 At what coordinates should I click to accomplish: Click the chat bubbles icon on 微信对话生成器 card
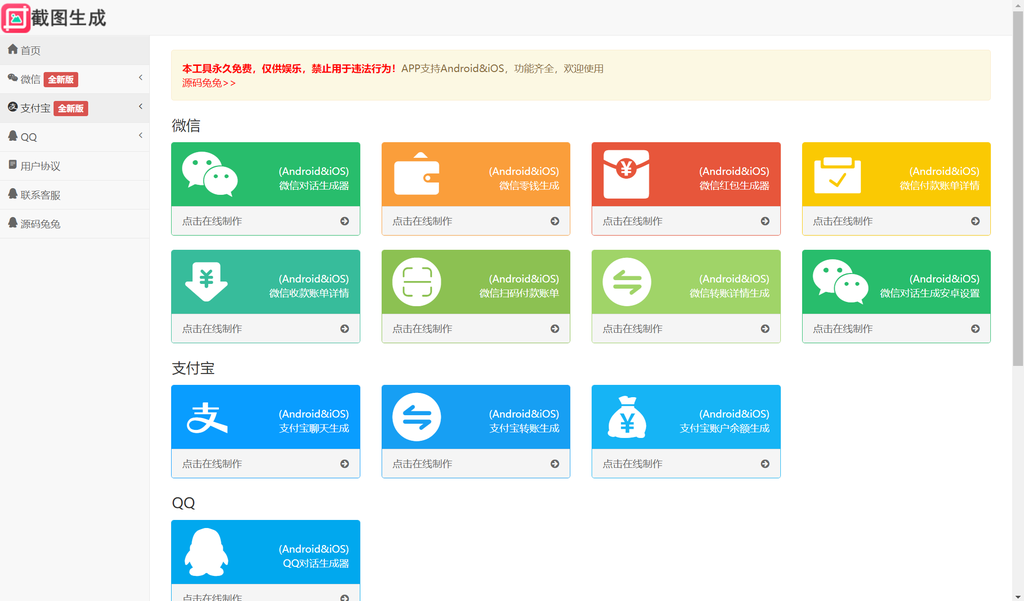[210, 174]
